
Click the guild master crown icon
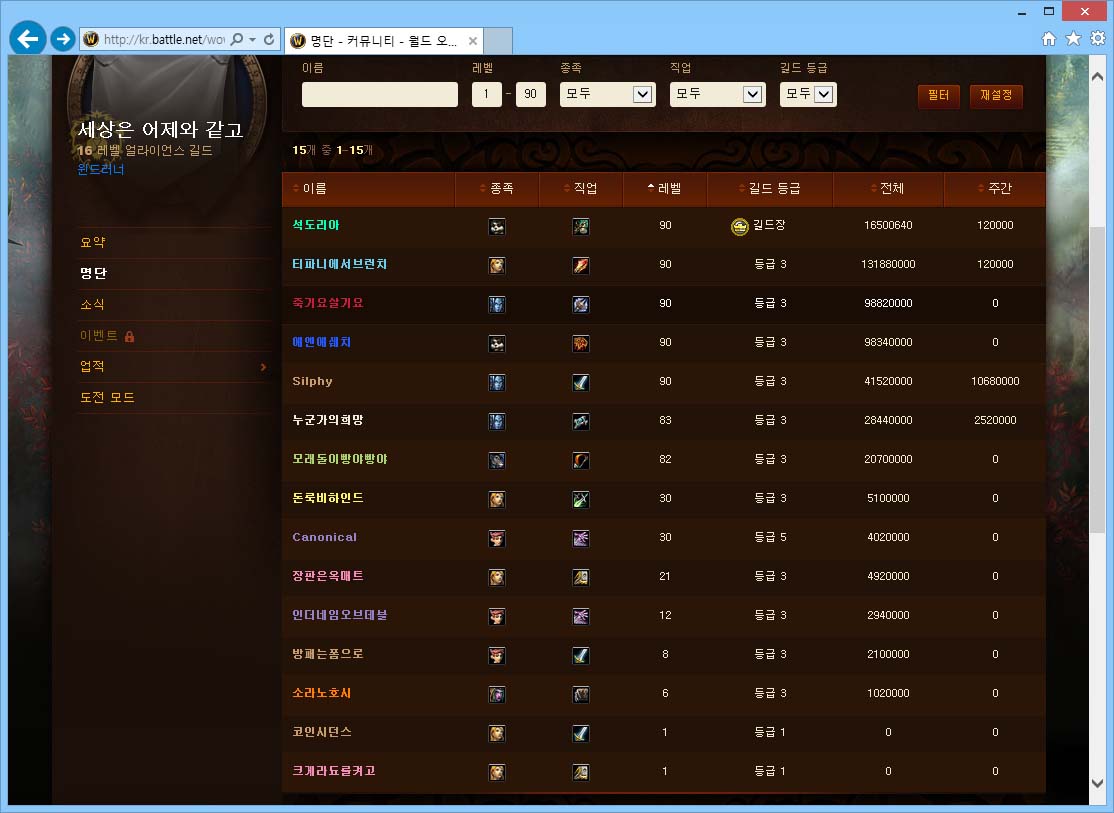point(739,226)
